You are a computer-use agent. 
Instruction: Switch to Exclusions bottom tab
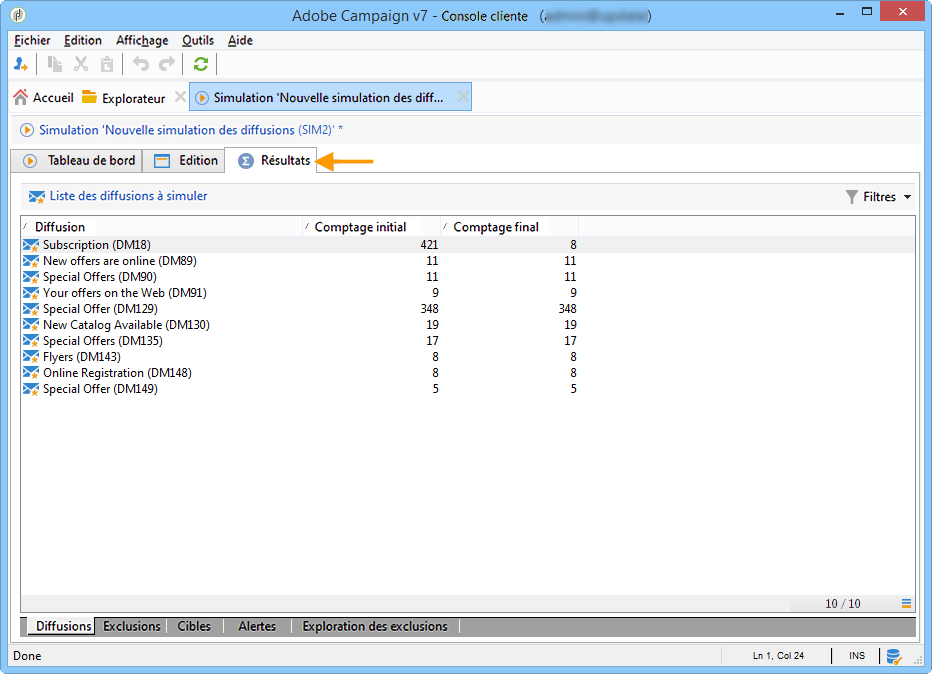click(x=131, y=627)
